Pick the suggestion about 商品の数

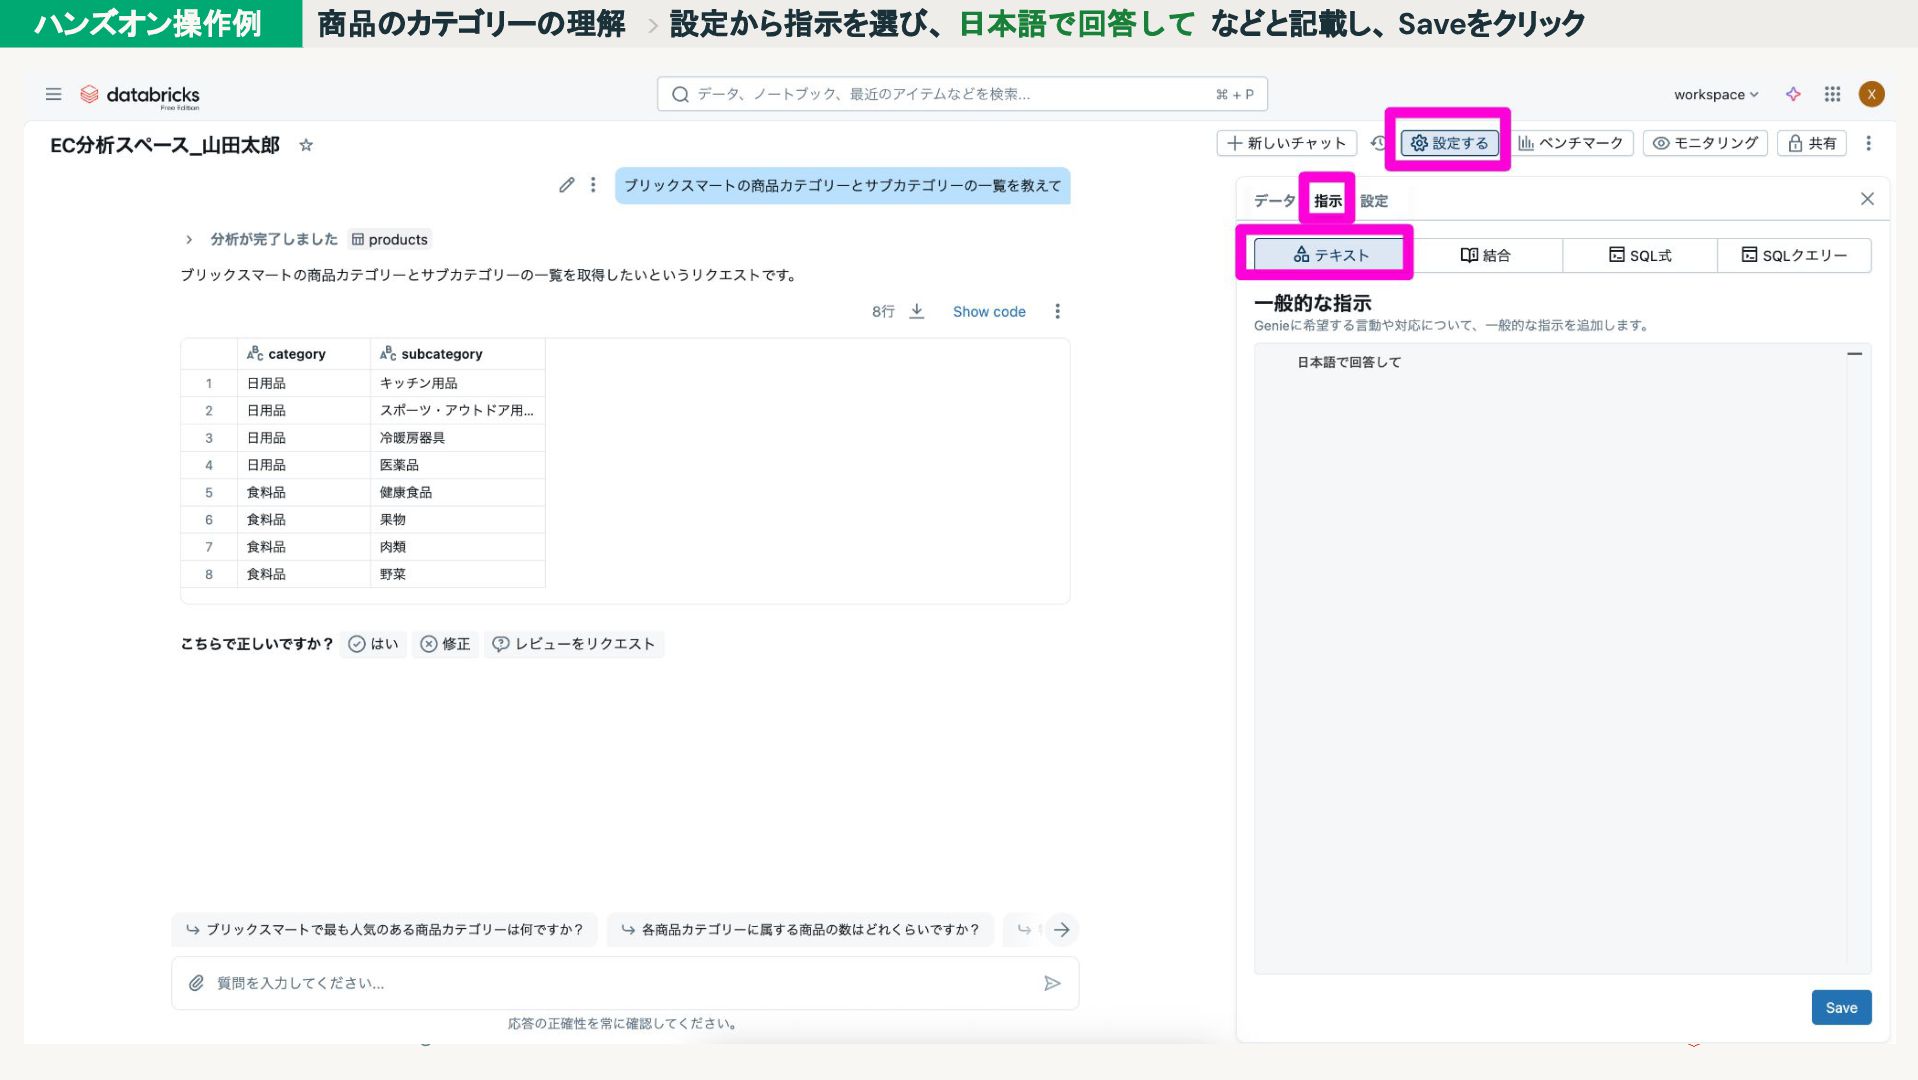coord(800,929)
